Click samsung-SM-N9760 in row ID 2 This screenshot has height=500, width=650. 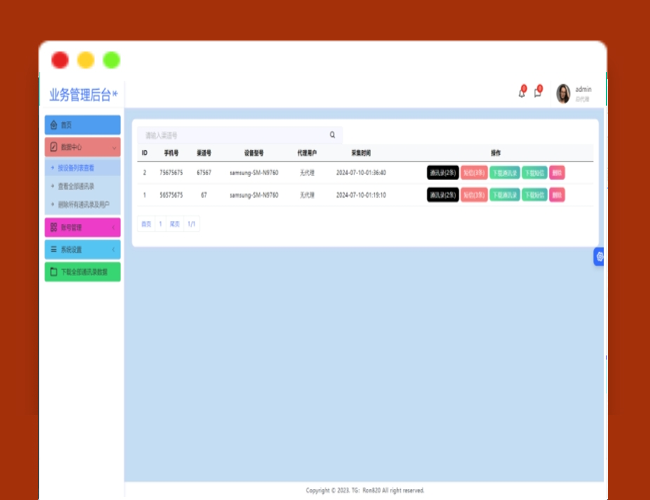pyautogui.click(x=254, y=173)
